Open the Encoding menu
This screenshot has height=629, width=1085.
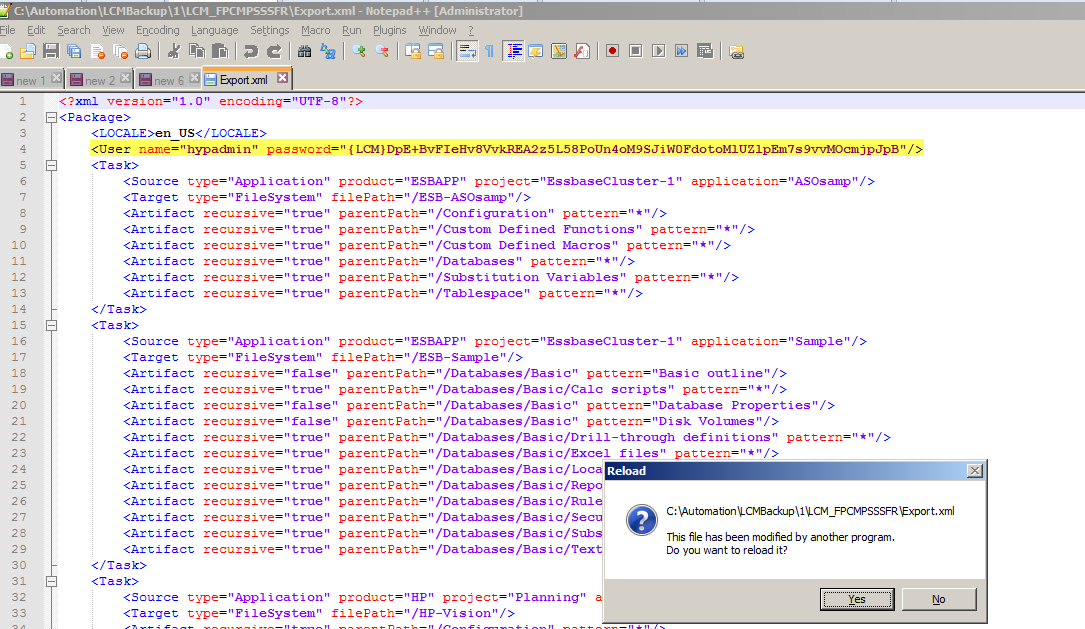pyautogui.click(x=158, y=30)
